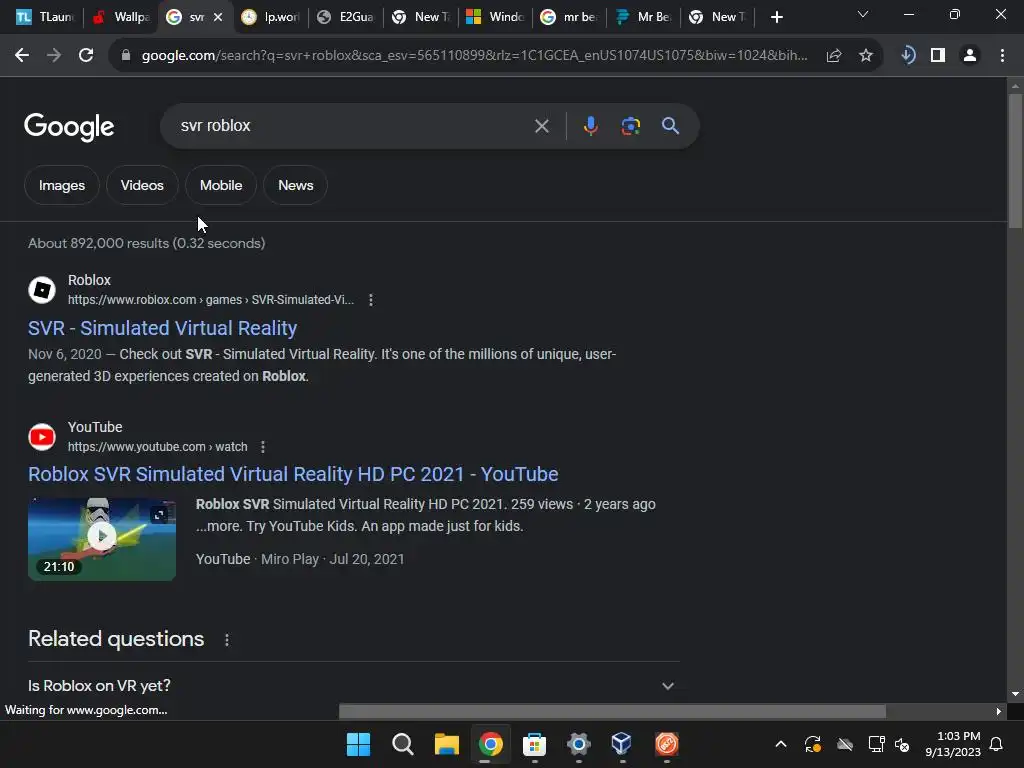The width and height of the screenshot is (1024, 768).
Task: Switch to the E2Guardian tab
Action: click(x=345, y=18)
